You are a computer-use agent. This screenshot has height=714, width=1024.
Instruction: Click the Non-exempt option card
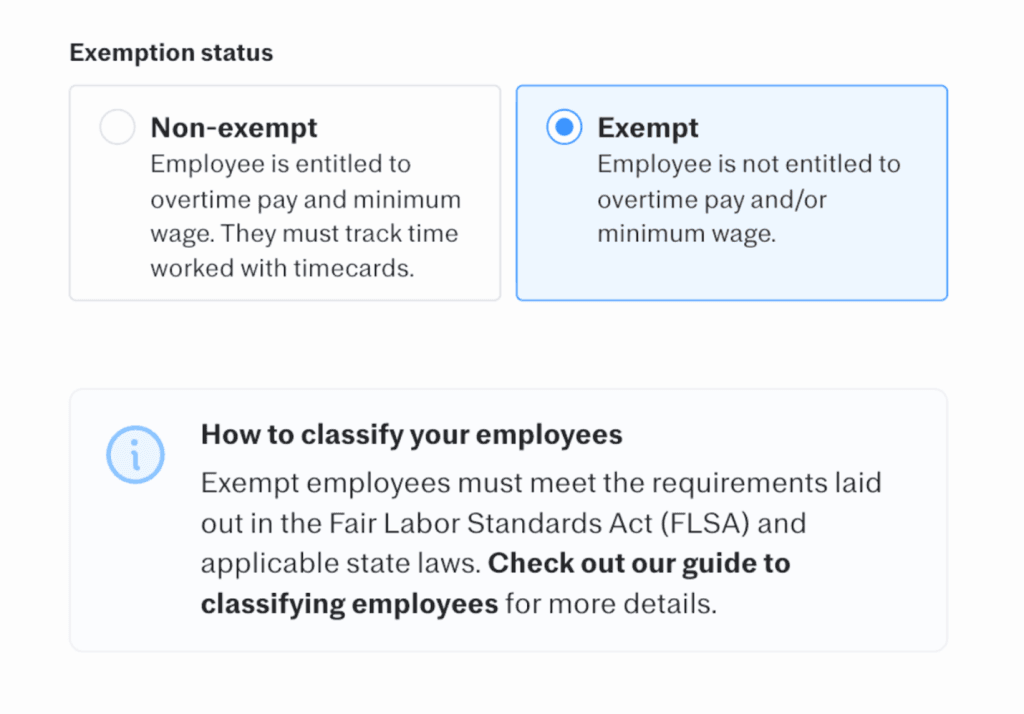click(284, 193)
